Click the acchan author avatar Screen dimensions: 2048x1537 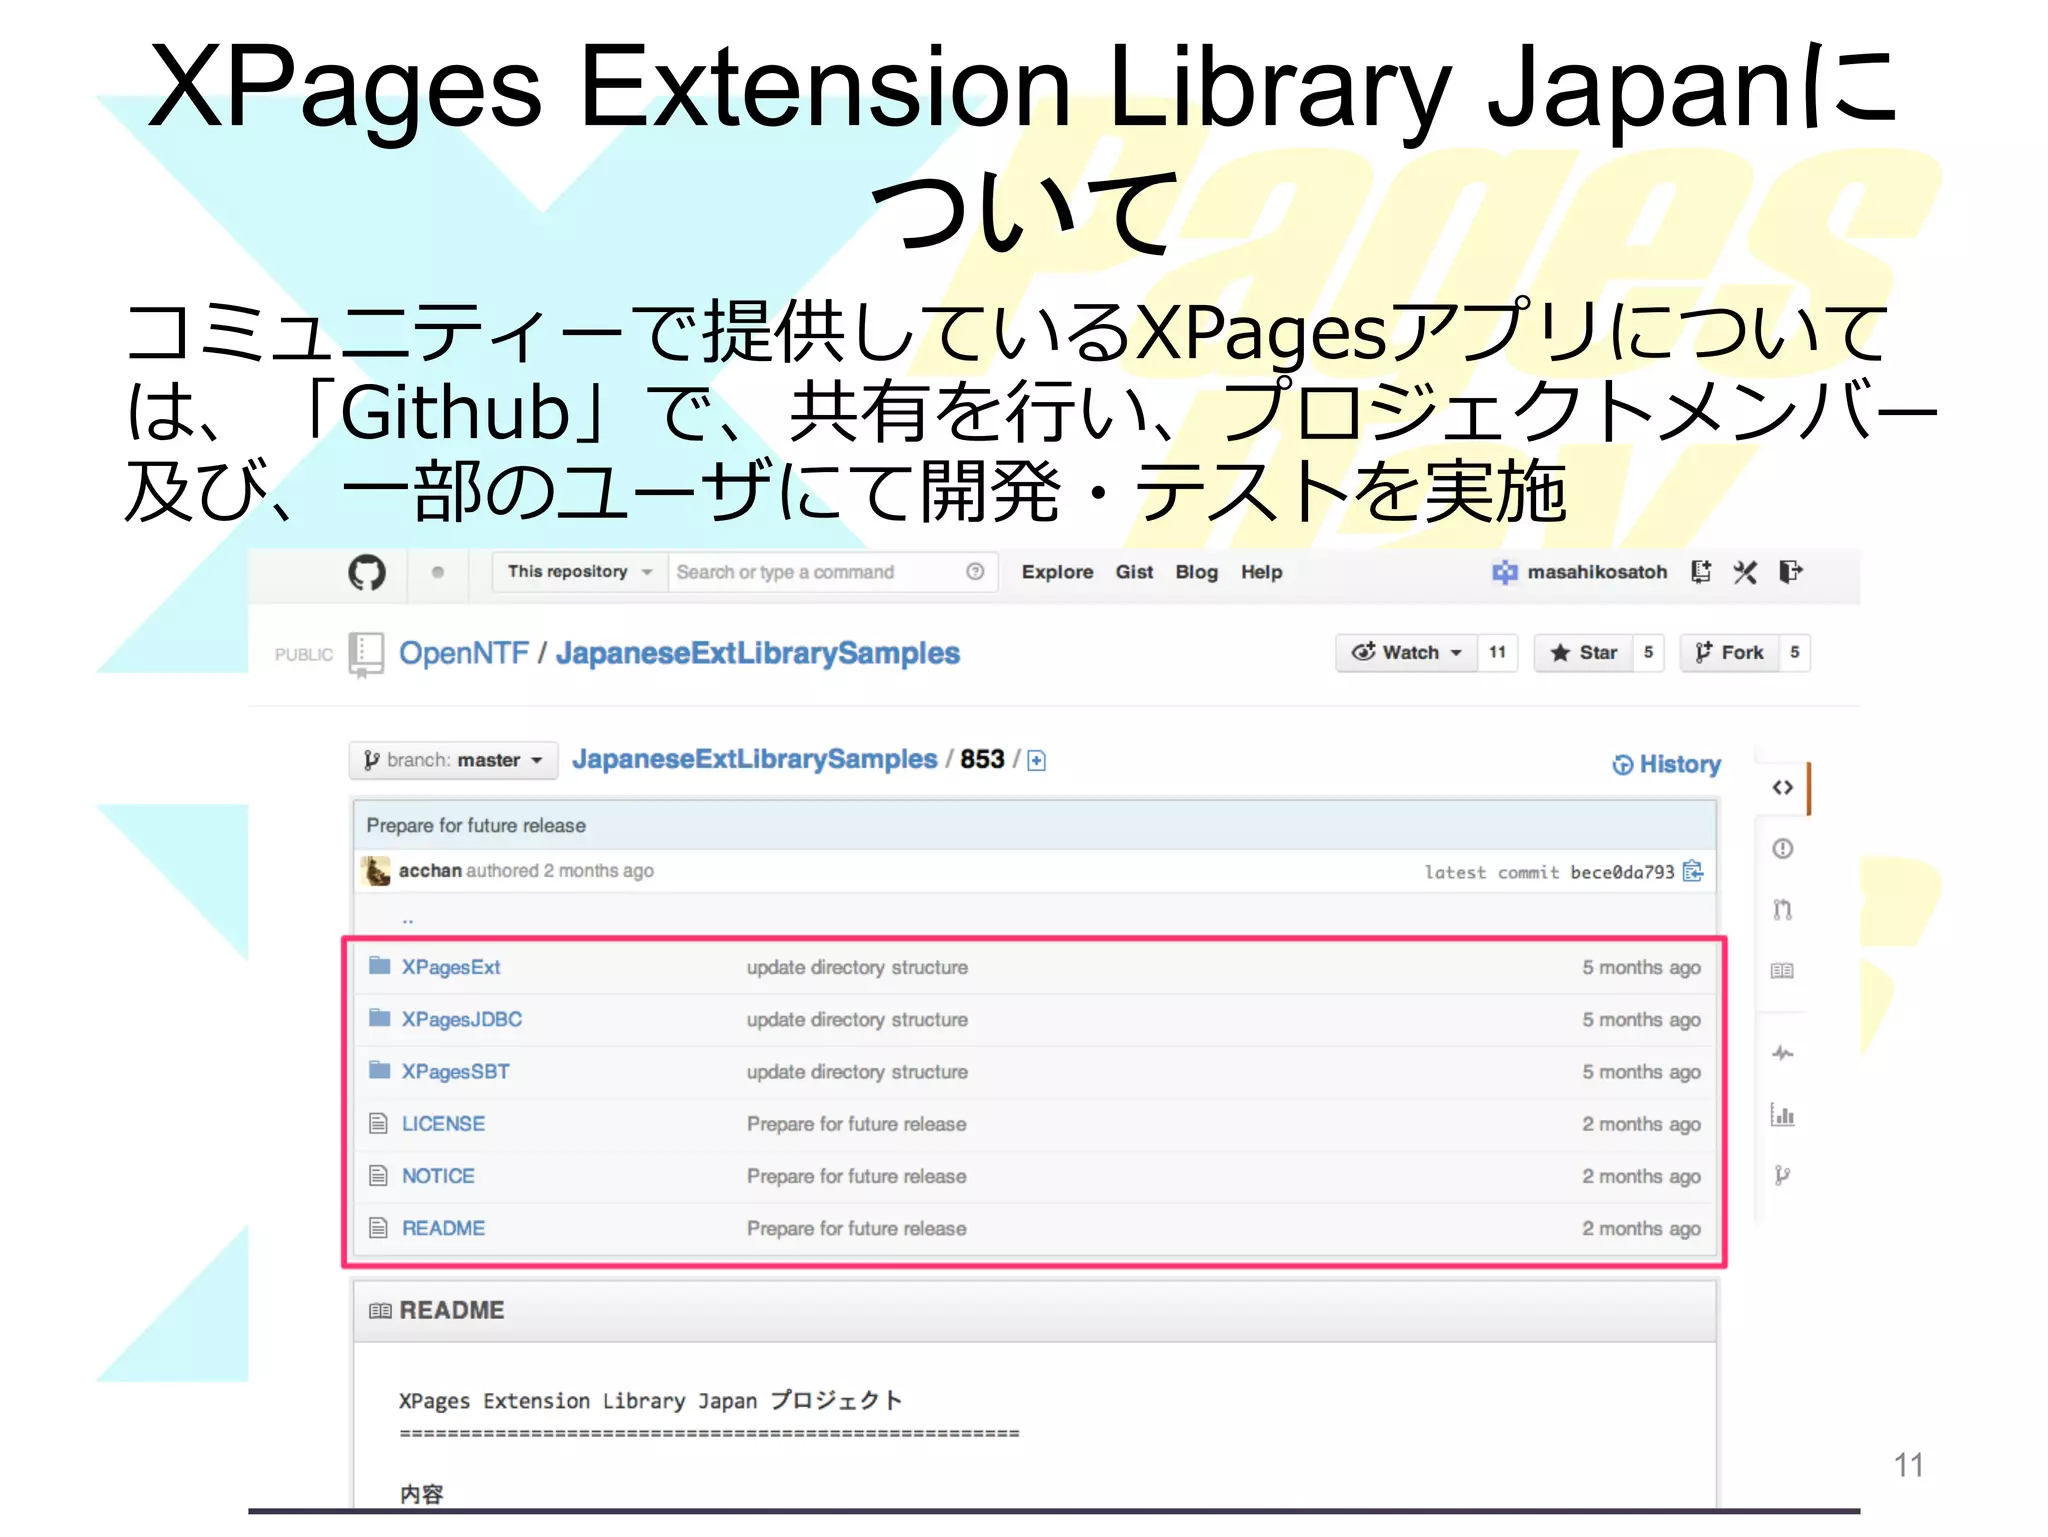pos(376,871)
